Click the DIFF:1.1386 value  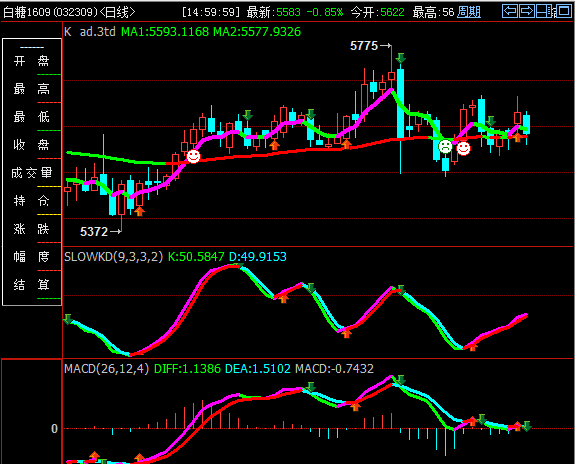[x=187, y=368]
